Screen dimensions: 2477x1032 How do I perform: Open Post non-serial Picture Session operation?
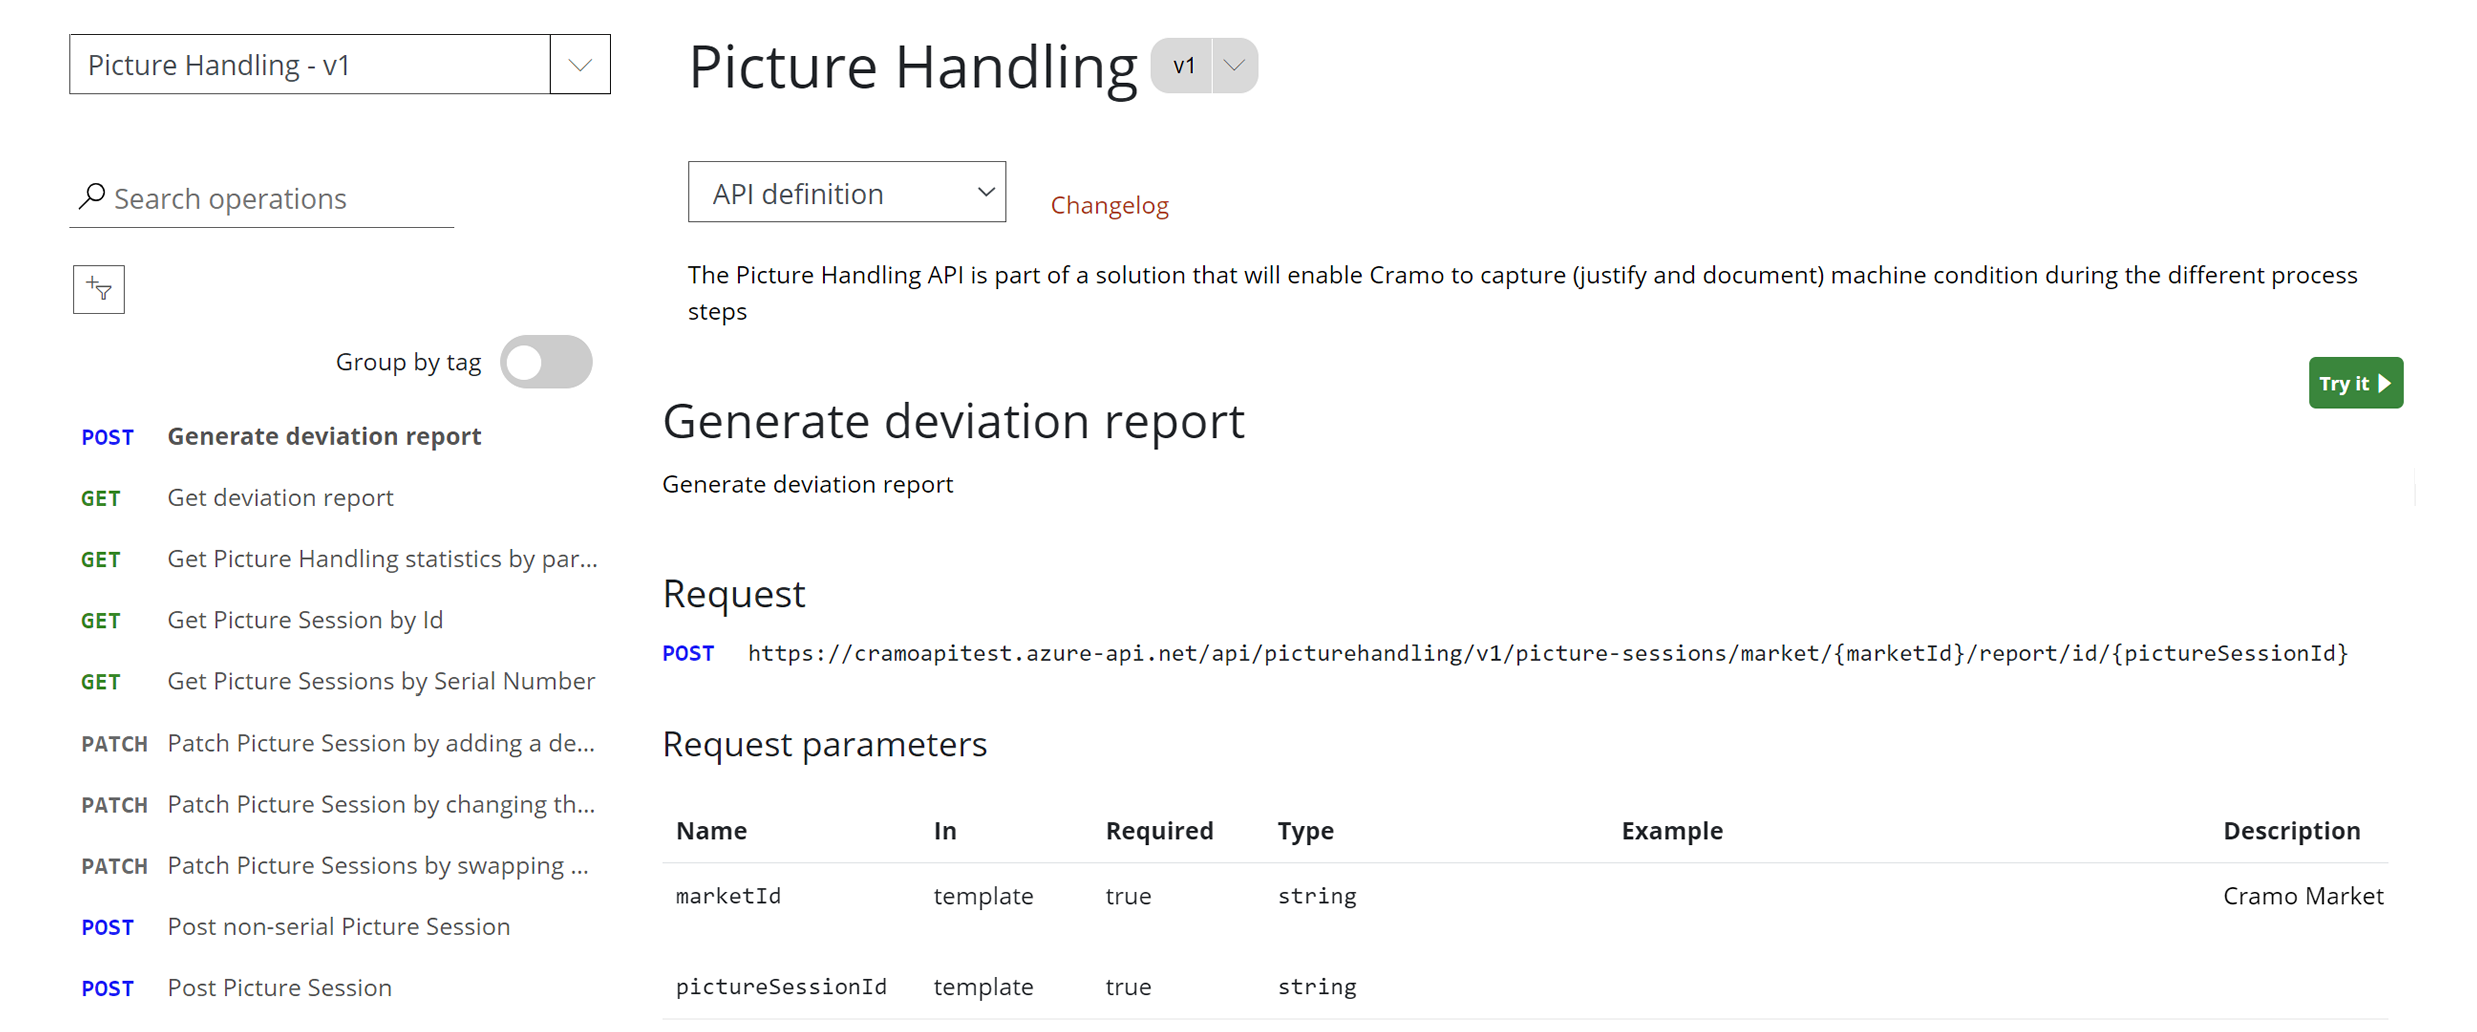(338, 926)
